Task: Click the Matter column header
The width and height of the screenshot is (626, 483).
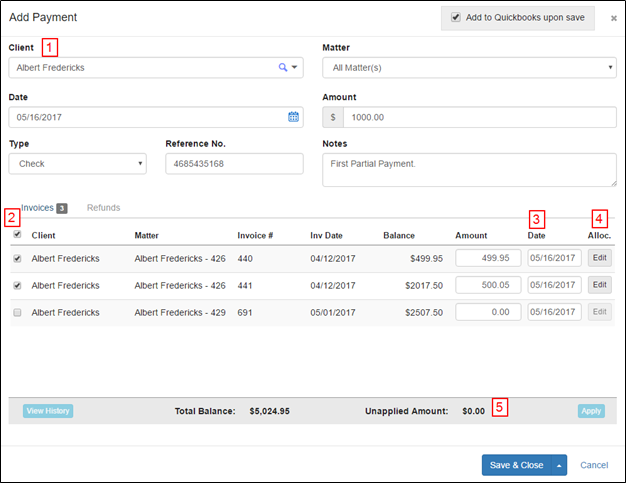Action: [x=147, y=236]
